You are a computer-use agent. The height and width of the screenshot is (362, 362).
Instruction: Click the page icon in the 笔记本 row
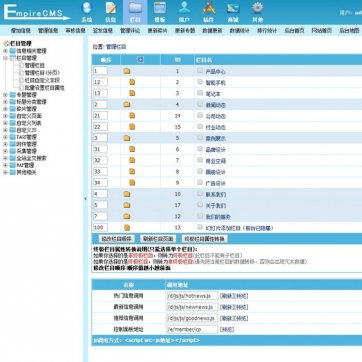132,93
